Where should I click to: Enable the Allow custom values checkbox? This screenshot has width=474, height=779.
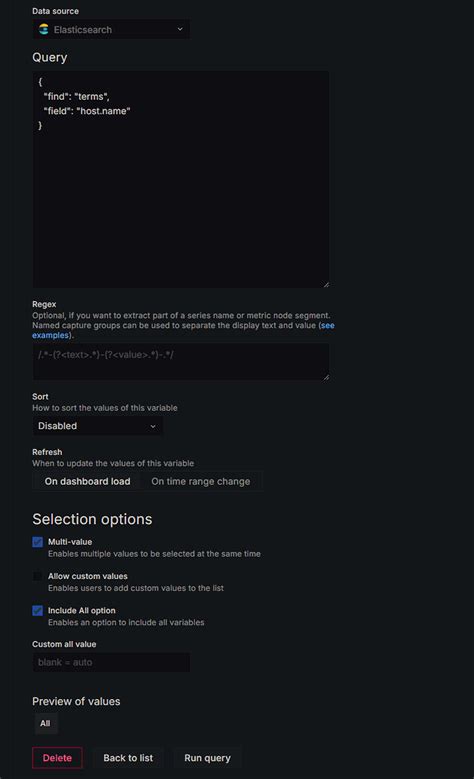click(x=37, y=576)
